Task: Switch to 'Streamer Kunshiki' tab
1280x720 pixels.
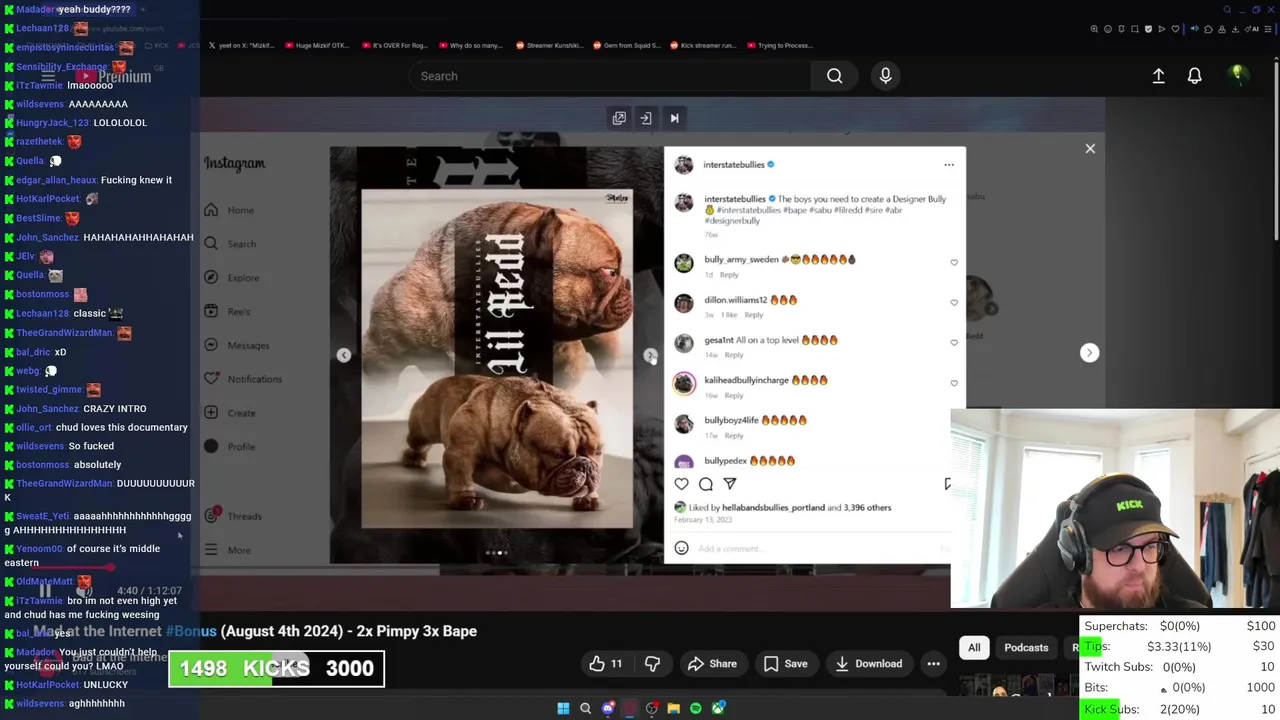Action: (x=551, y=45)
